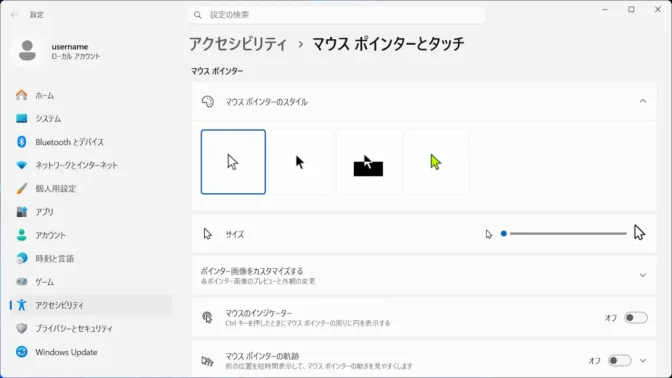This screenshot has width=672, height=378.
Task: Collapse マウス ポインターのスタイル section
Action: coord(642,101)
